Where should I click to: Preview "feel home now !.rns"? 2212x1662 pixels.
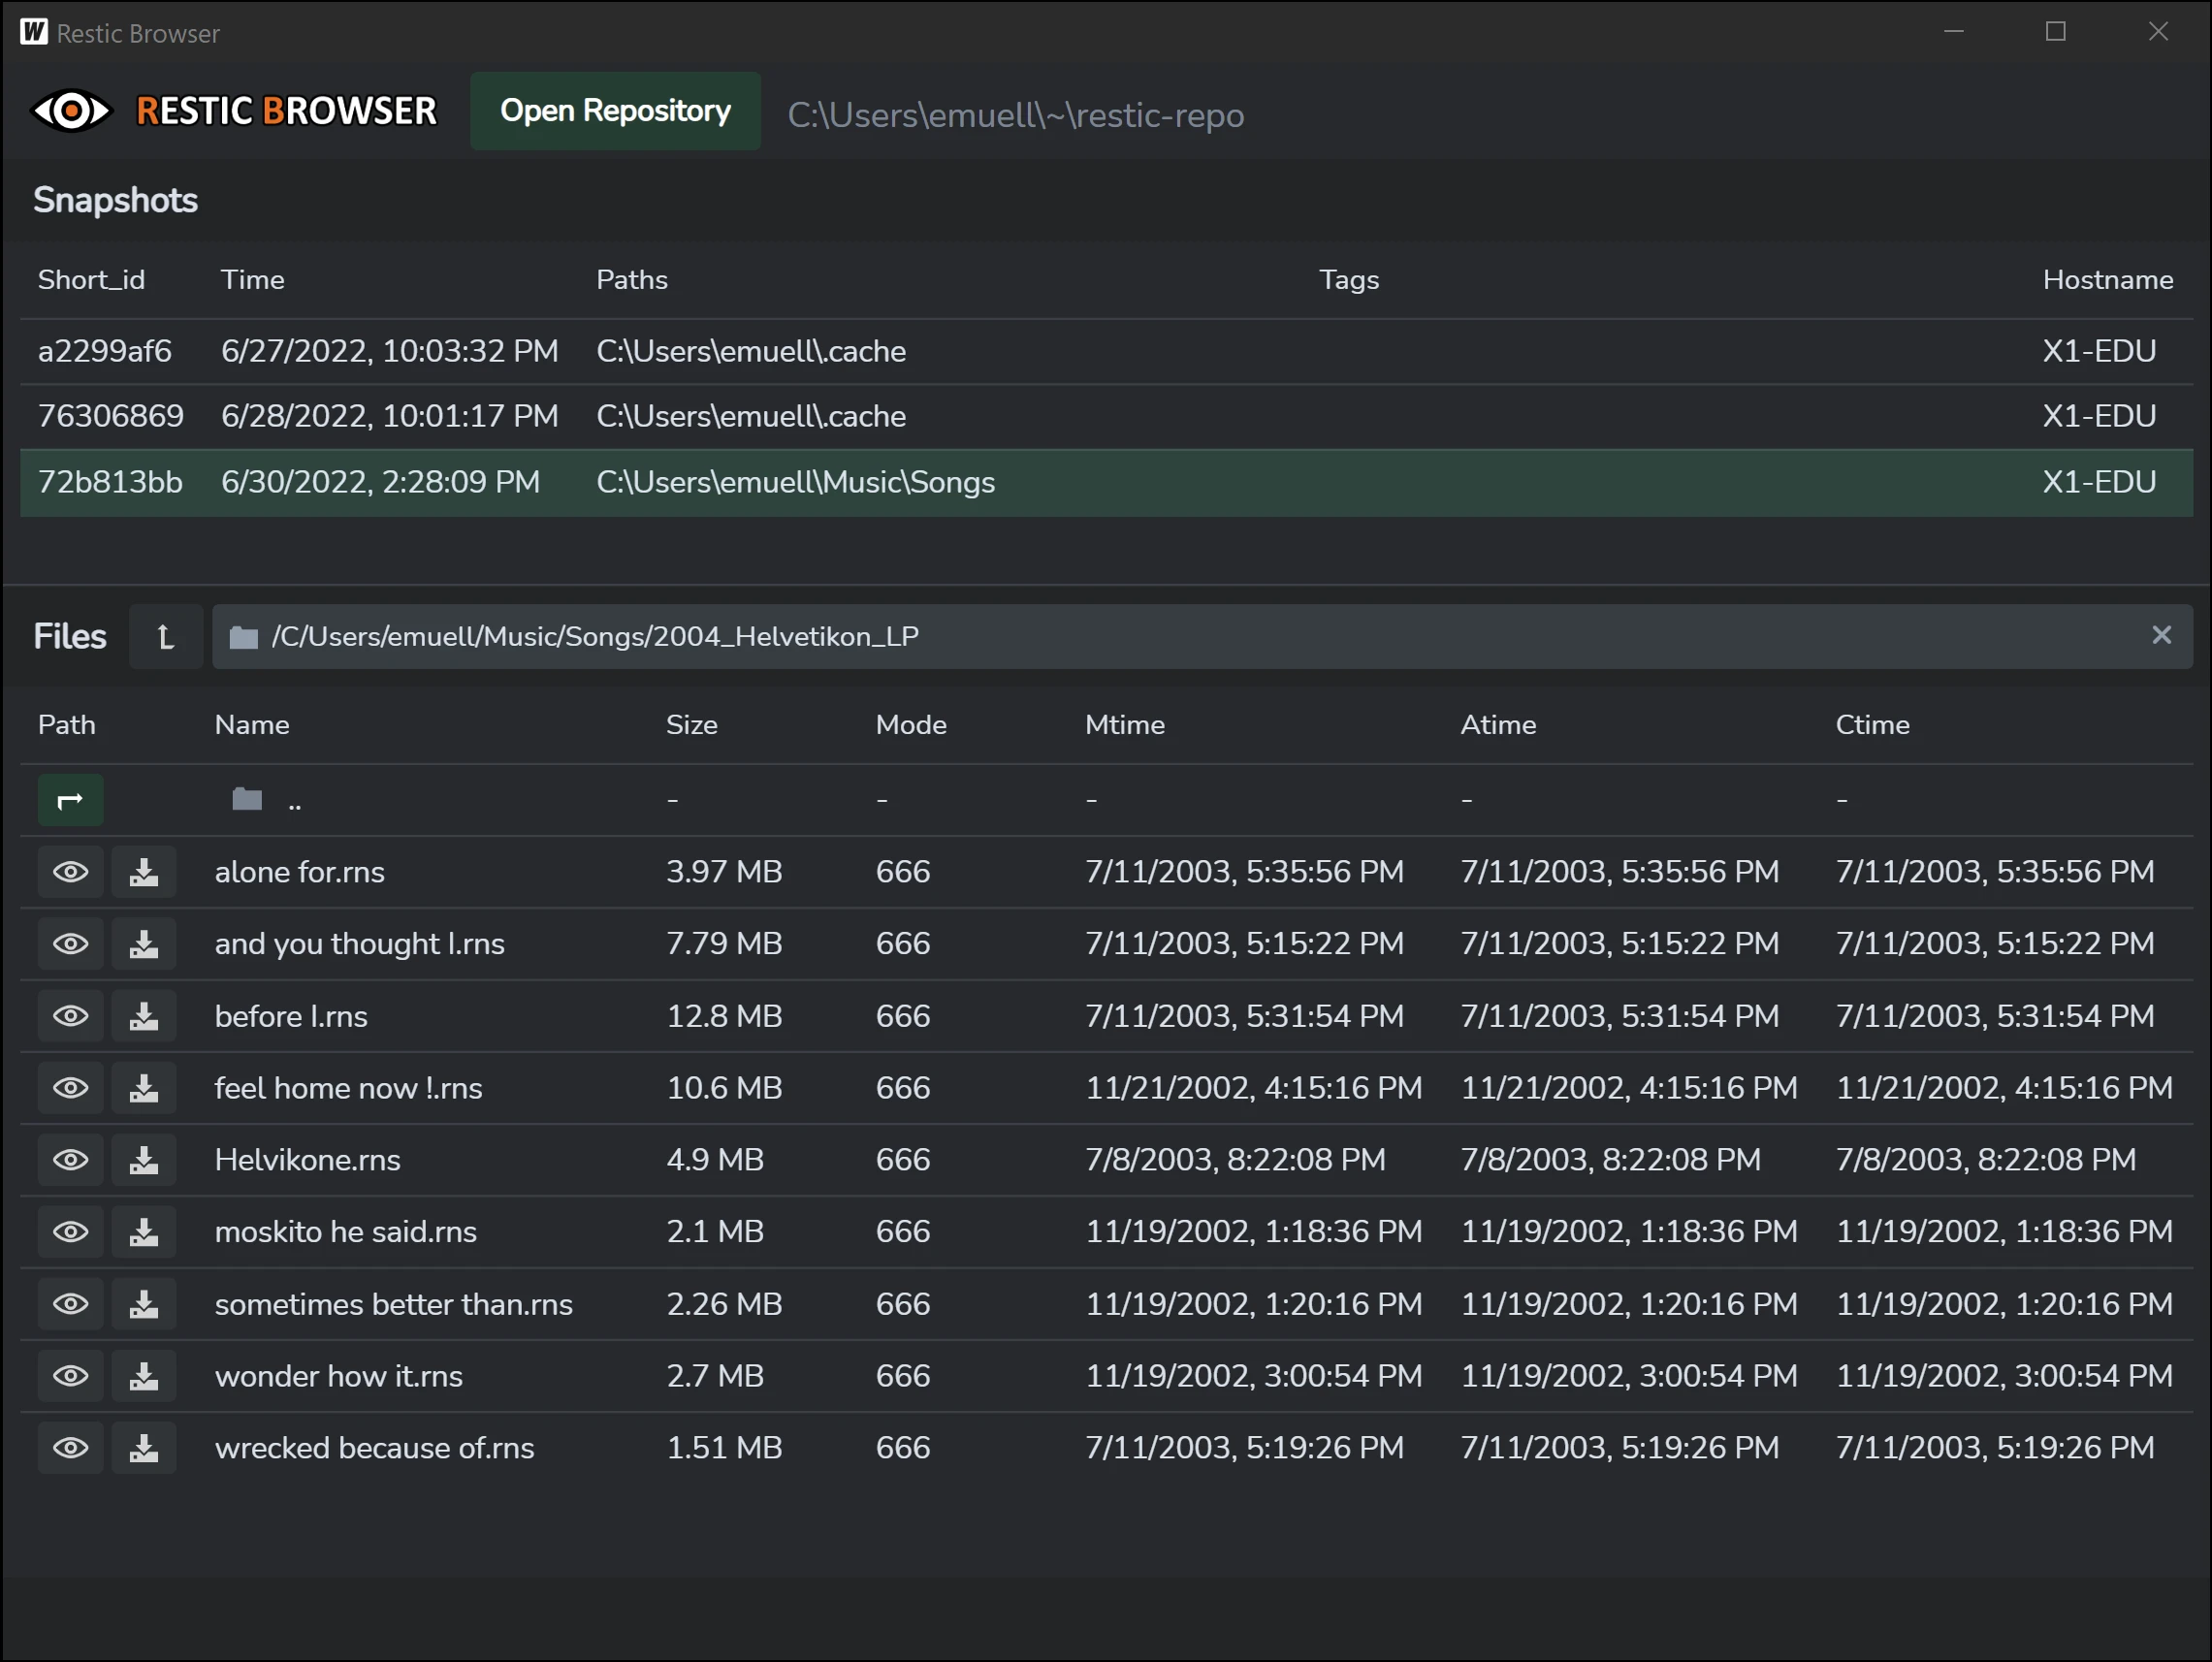(x=70, y=1087)
